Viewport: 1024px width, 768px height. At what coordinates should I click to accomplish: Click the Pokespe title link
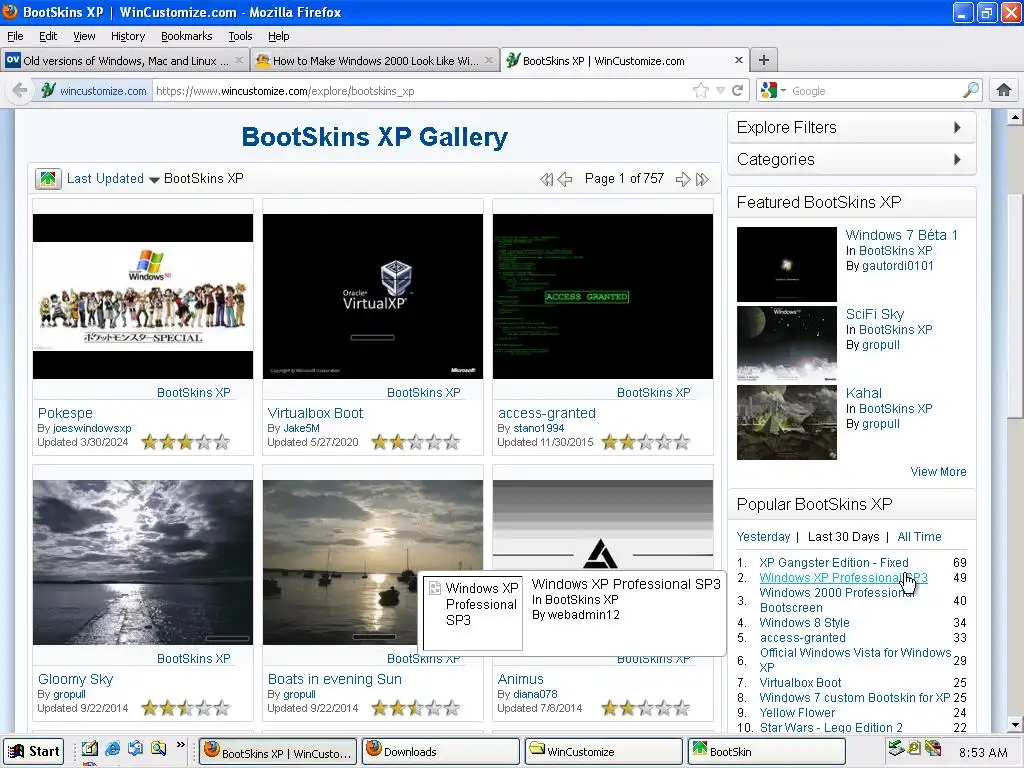(65, 413)
